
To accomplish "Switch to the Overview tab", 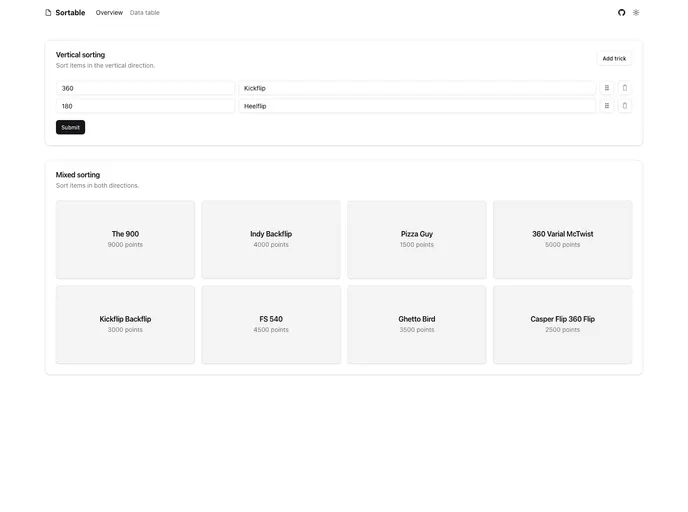I will 109,13.
